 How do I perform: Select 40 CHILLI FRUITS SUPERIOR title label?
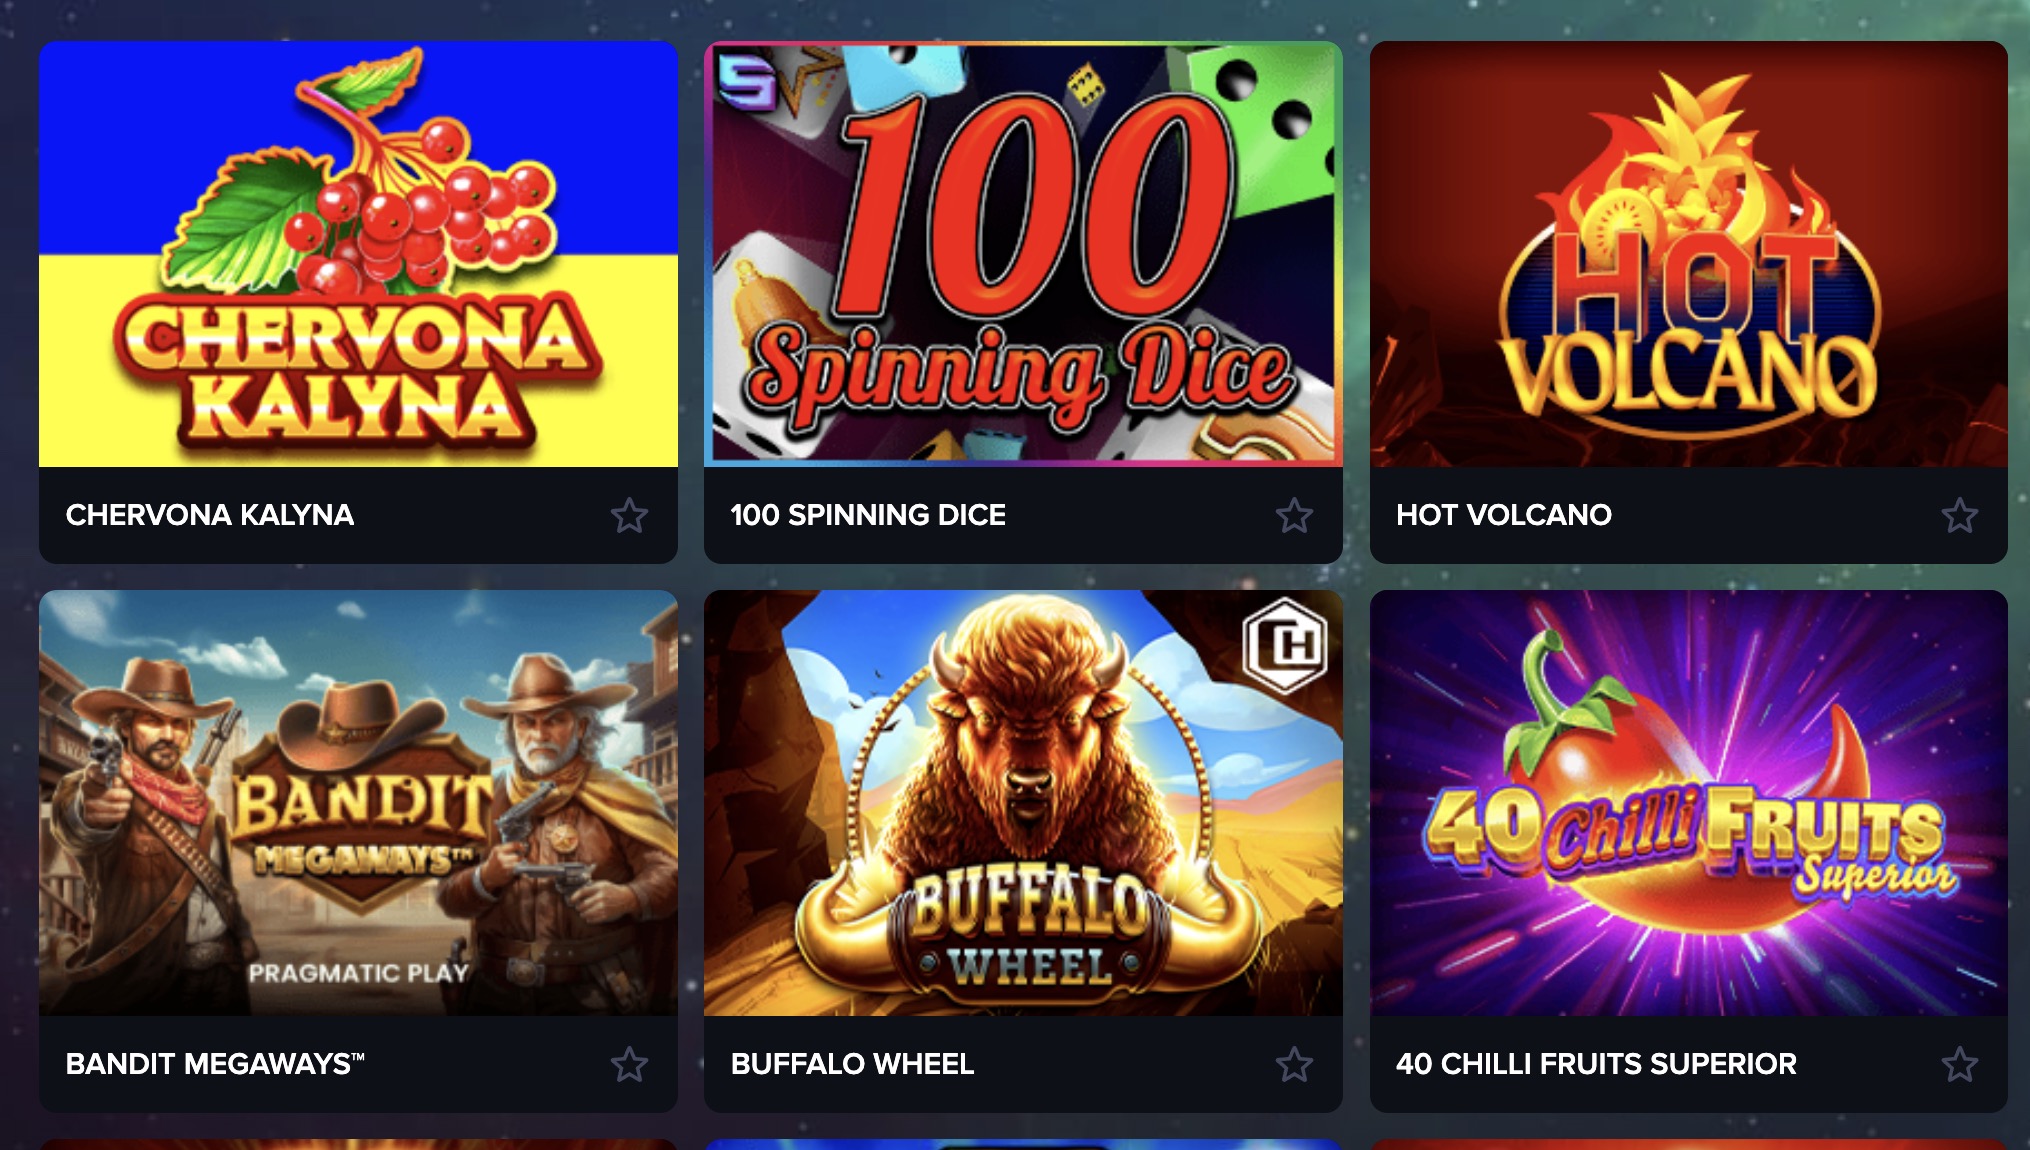1596,1064
